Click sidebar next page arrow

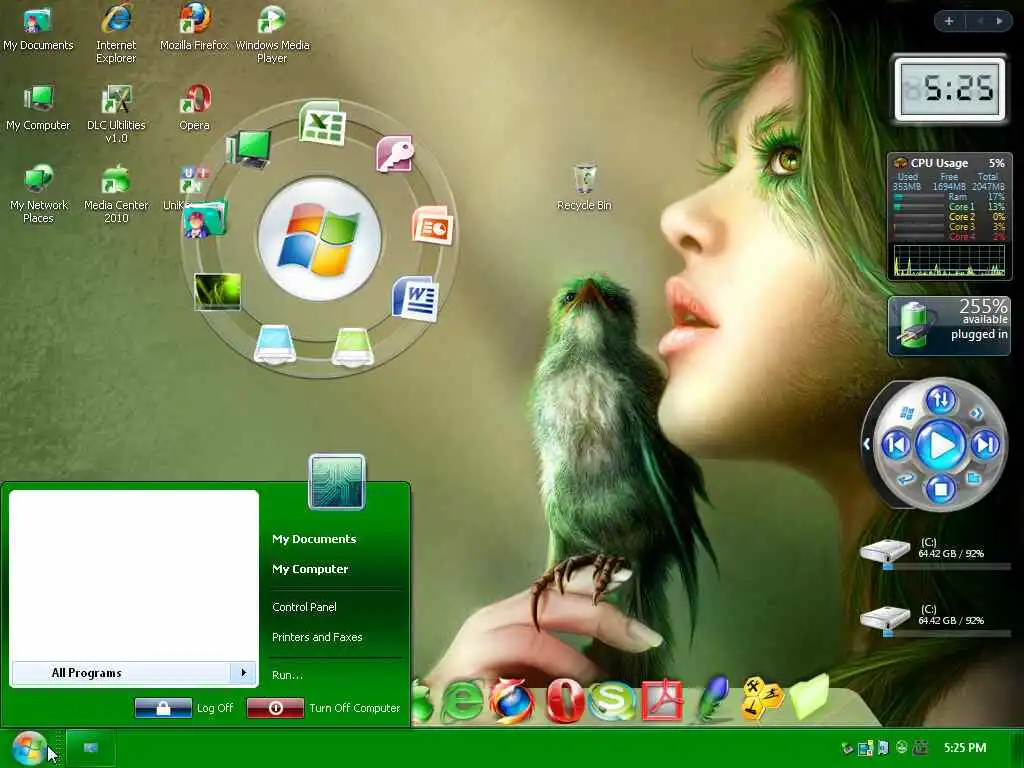(x=999, y=21)
